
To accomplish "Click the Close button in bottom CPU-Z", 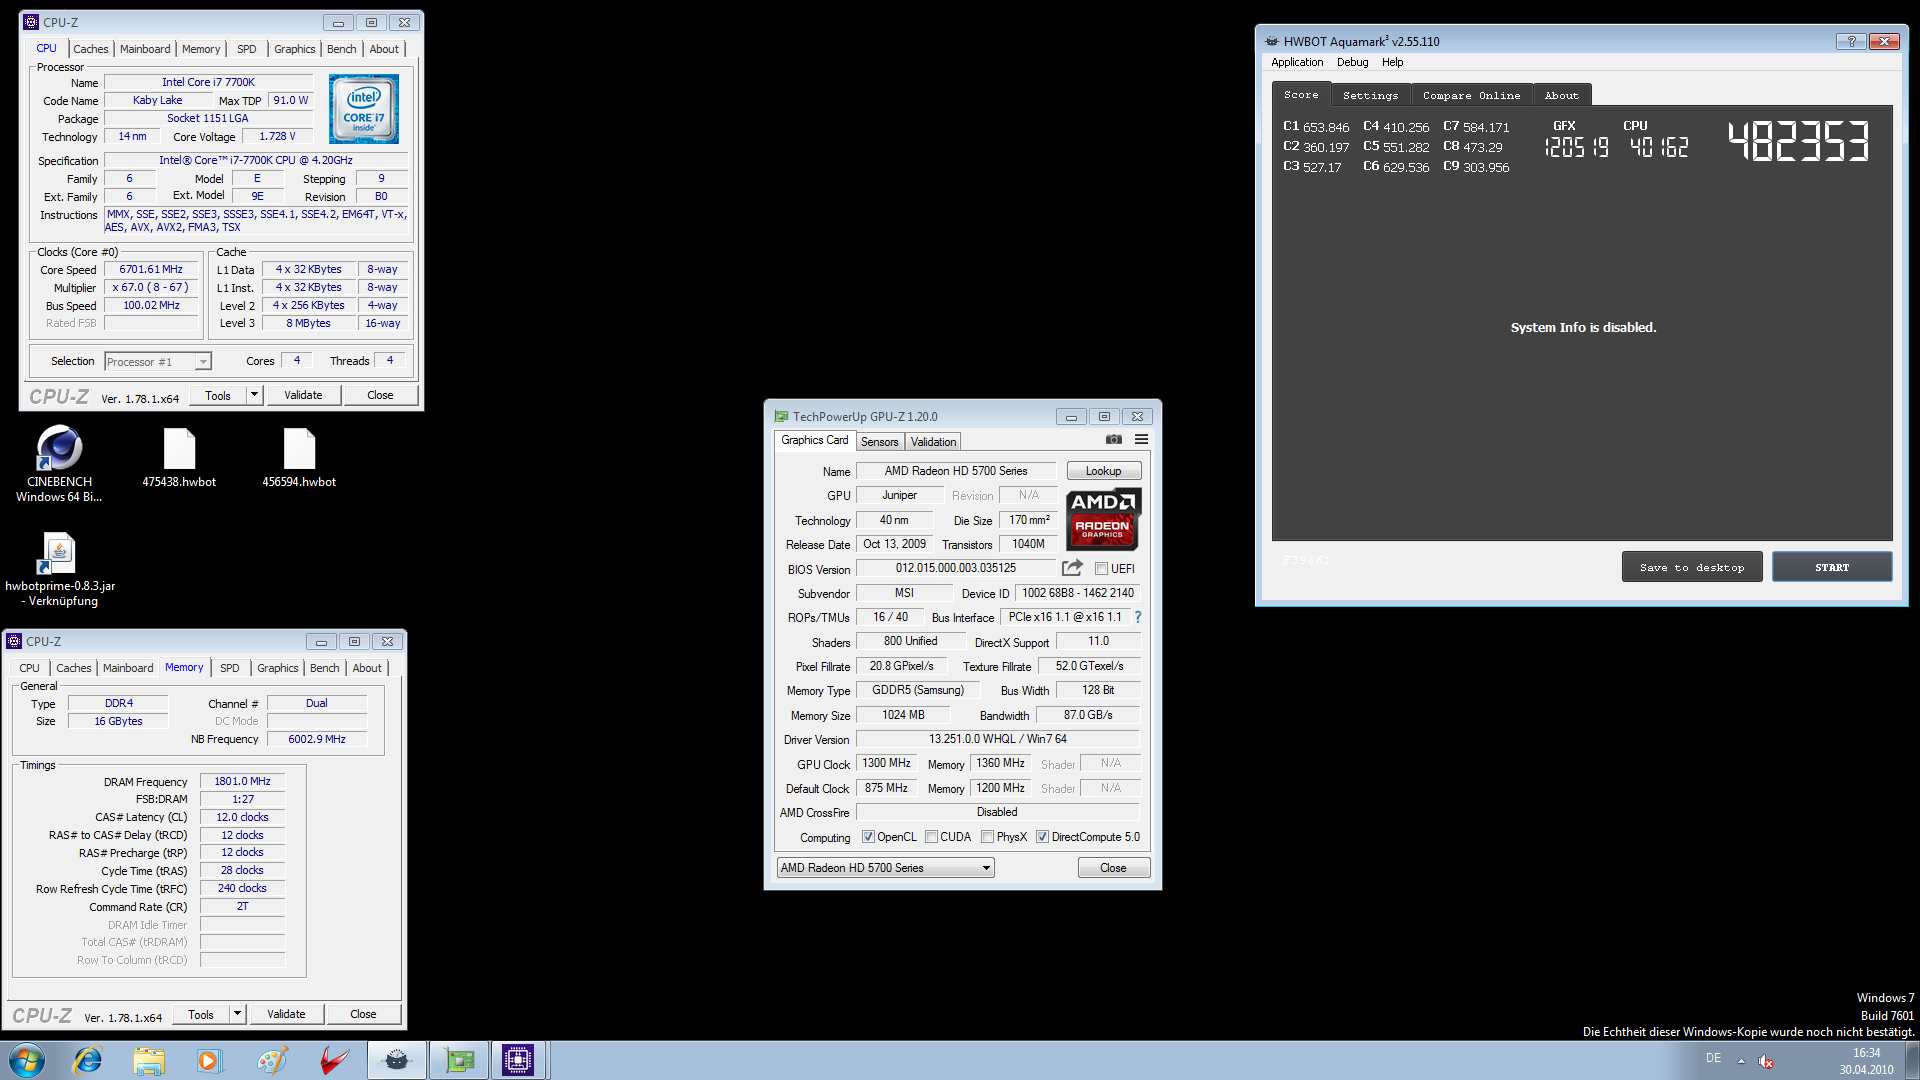I will click(363, 1014).
